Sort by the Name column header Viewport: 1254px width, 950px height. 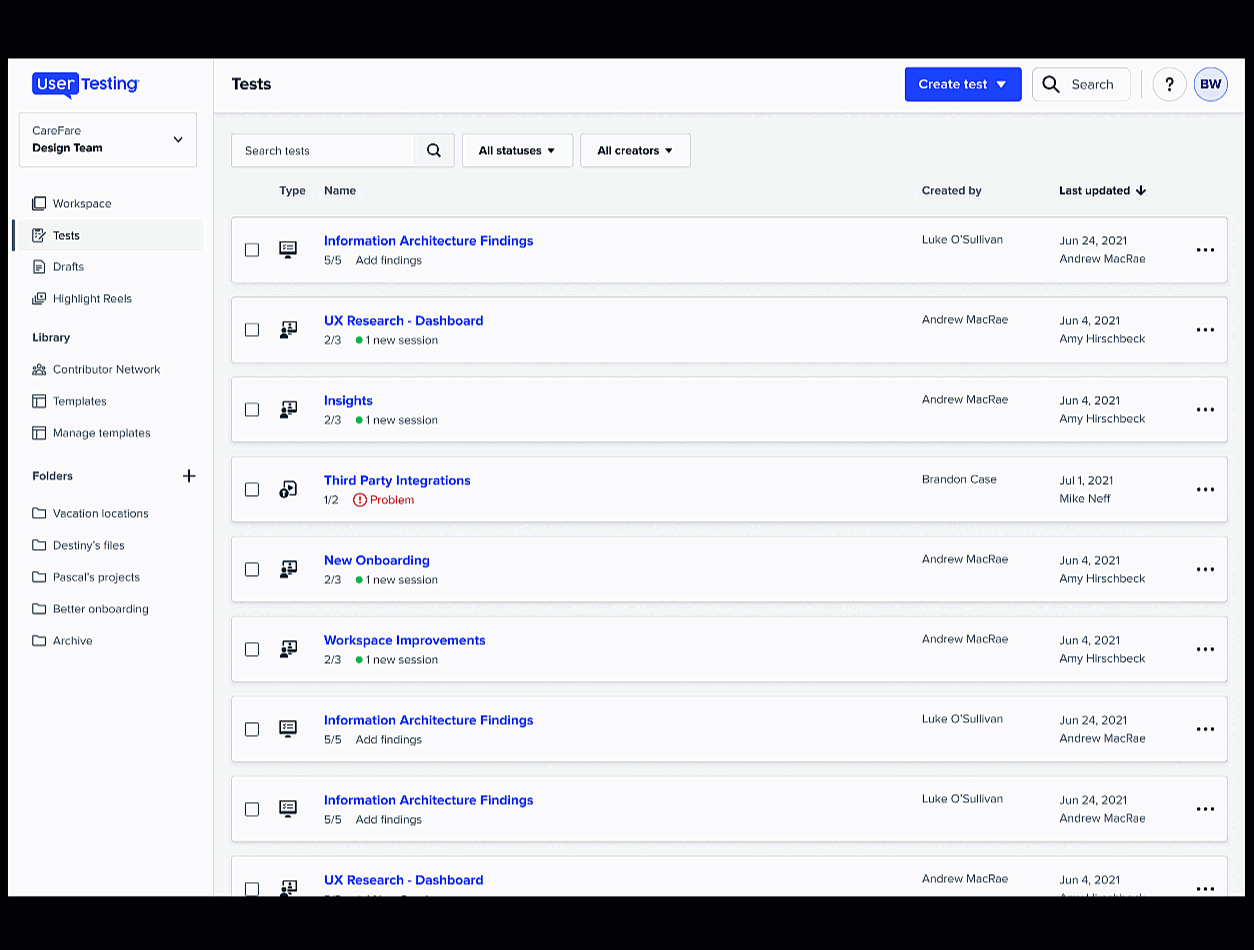point(340,191)
